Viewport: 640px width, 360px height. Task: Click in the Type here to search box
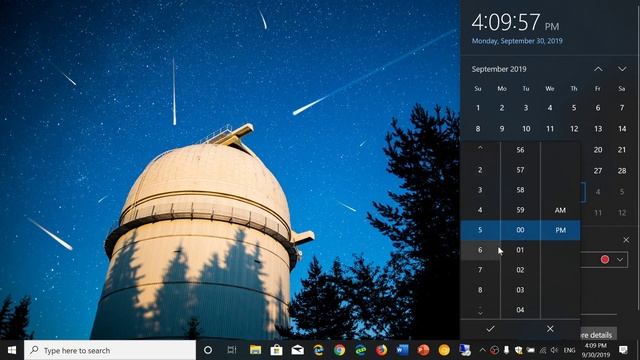tap(110, 350)
